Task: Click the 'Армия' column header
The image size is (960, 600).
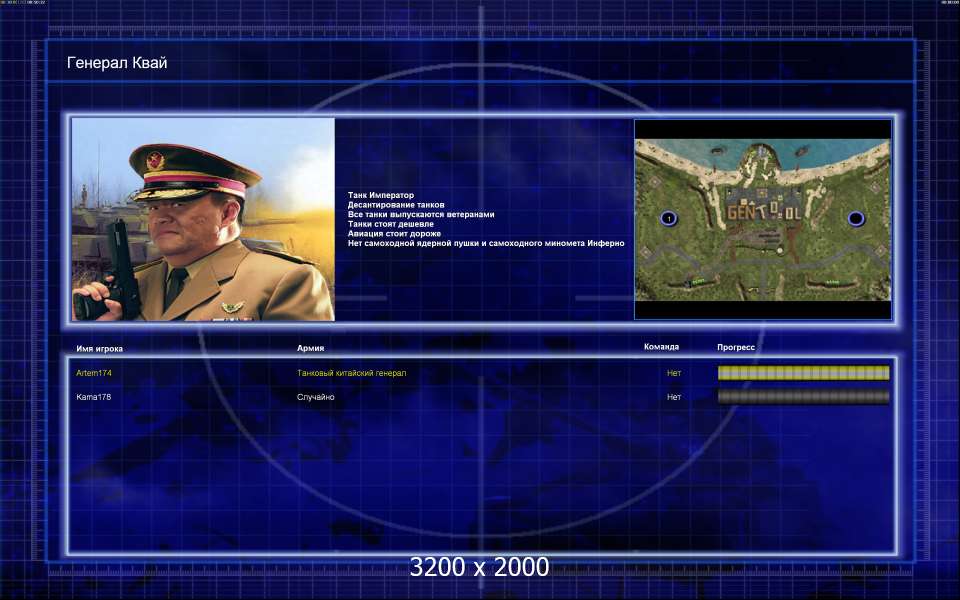Action: pos(310,348)
